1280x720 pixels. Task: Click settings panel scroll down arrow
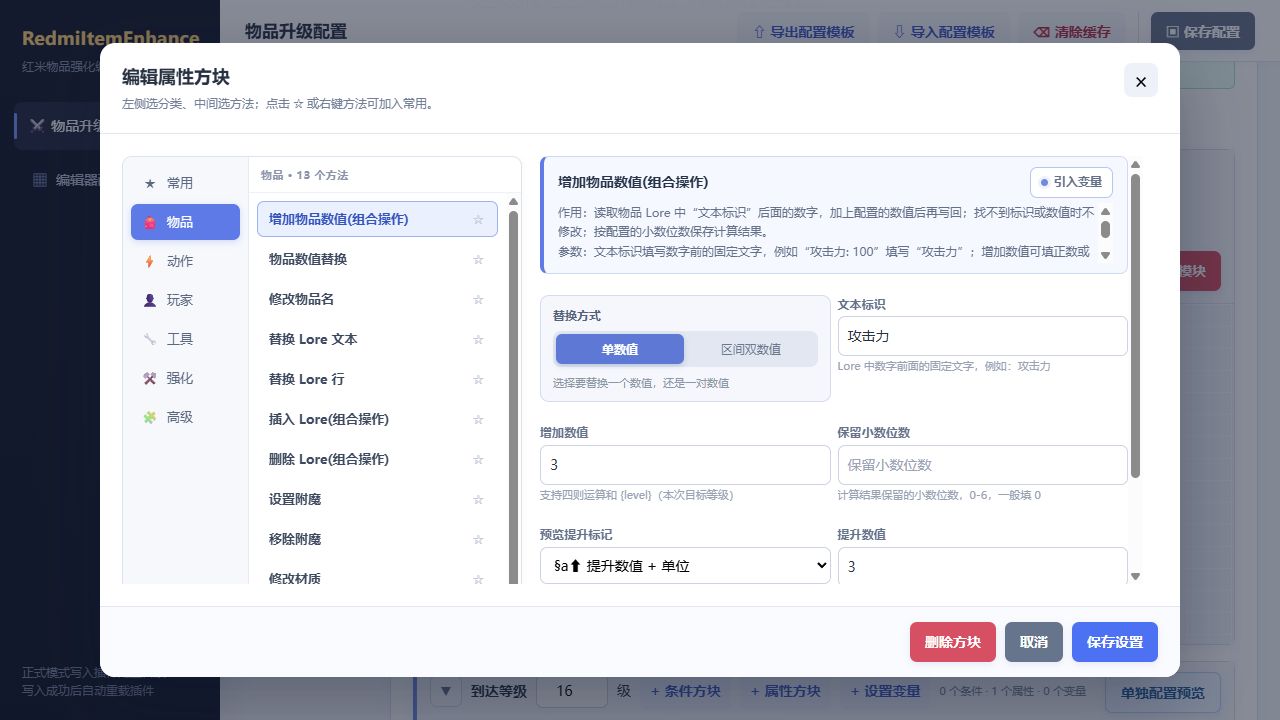point(1135,577)
